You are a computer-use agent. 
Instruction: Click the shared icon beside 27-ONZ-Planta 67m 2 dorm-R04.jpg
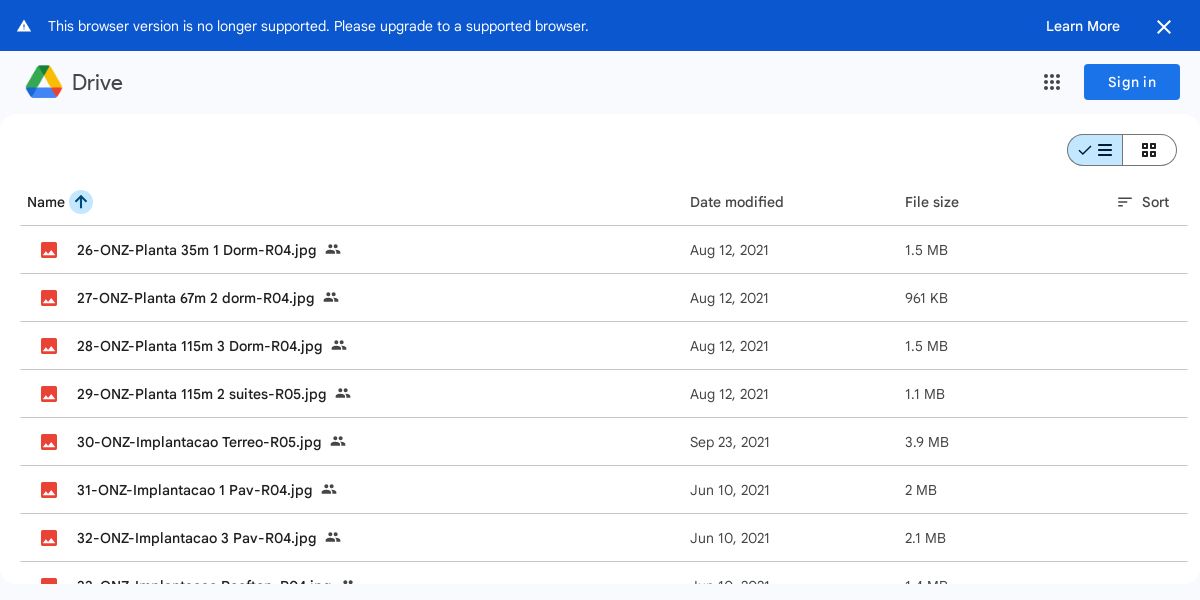coord(331,298)
